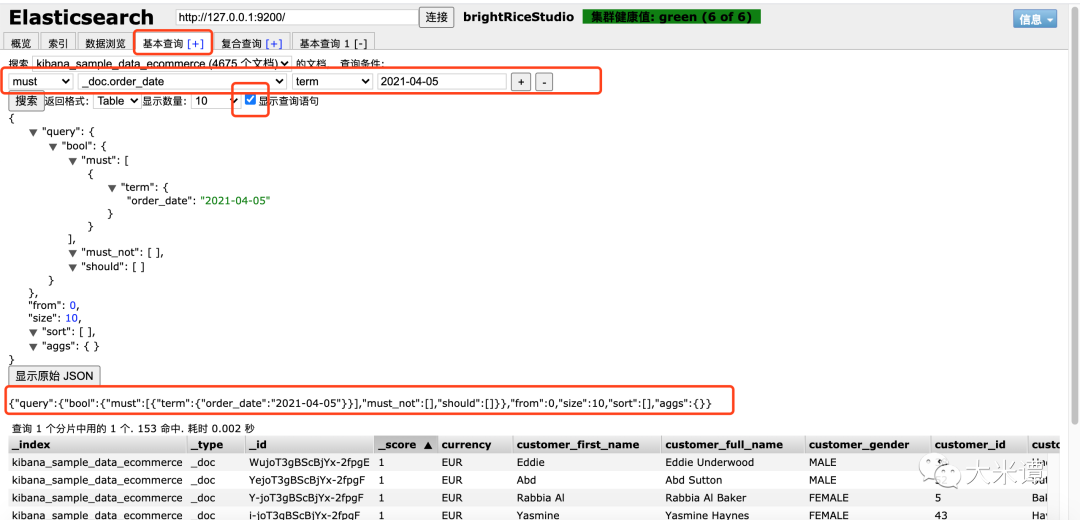This screenshot has height=520, width=1080.
Task: Sort by customer_gender column header
Action: [x=869, y=445]
